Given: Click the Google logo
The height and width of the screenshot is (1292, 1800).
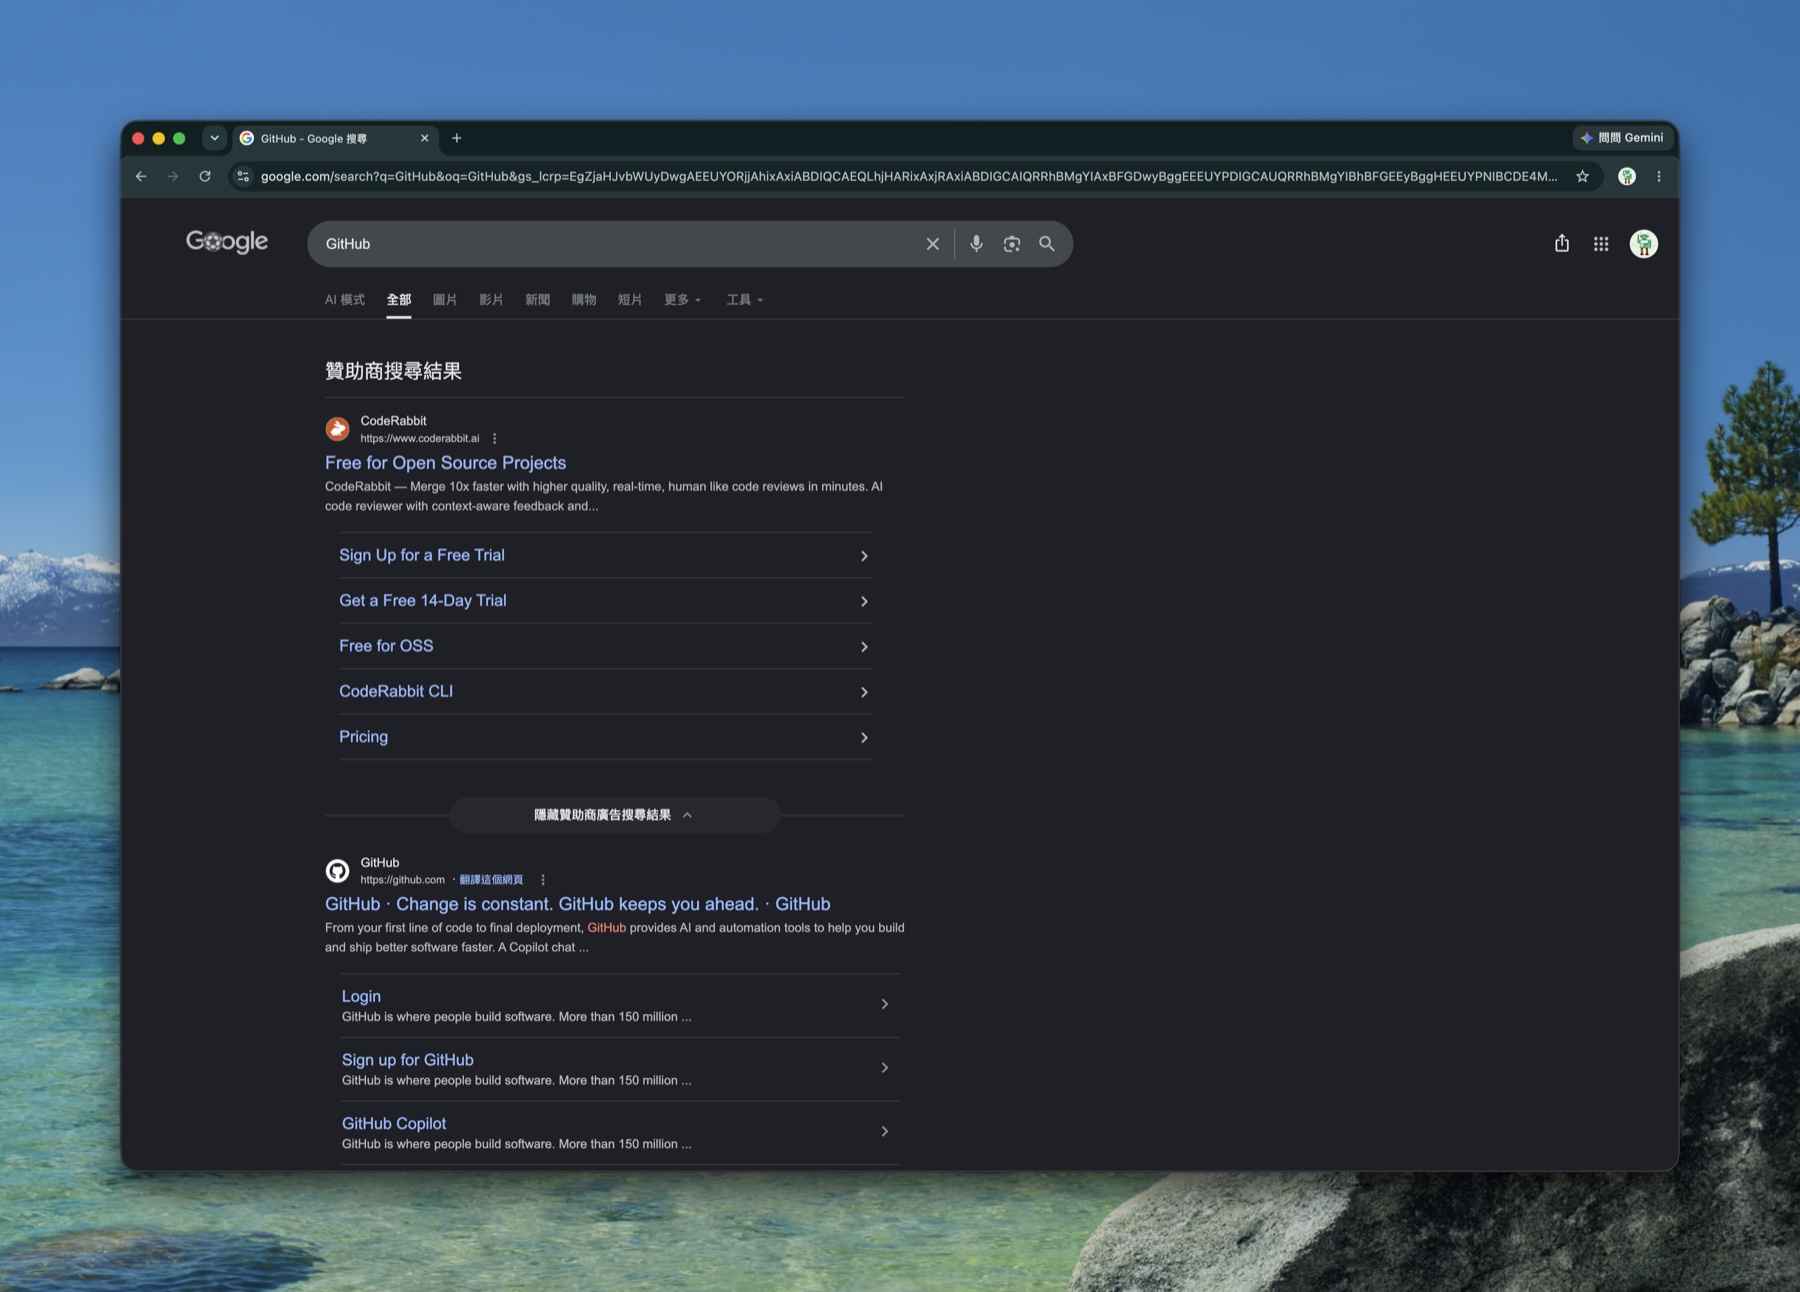Looking at the screenshot, I should point(227,242).
